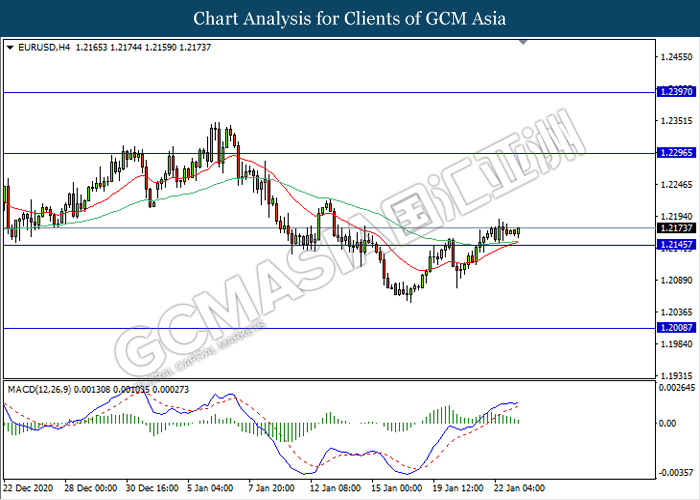Click the lowest candlestick near 15 Jan
700x500 pixels.
coord(408,292)
